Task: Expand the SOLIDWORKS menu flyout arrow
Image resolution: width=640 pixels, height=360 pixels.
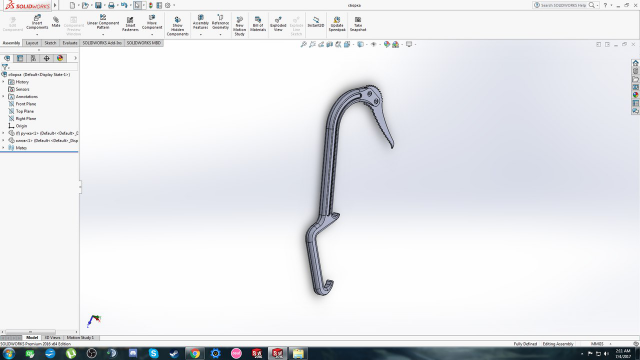Action: click(55, 5)
